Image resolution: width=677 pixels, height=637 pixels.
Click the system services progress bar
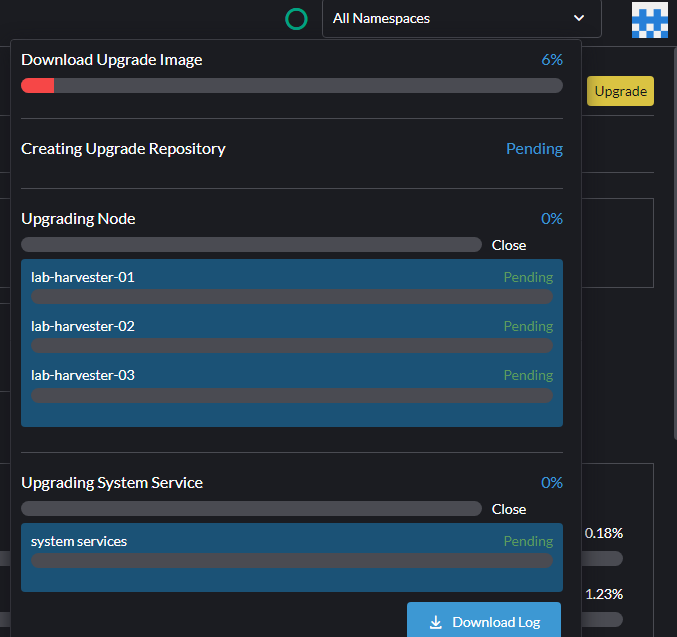point(292,561)
